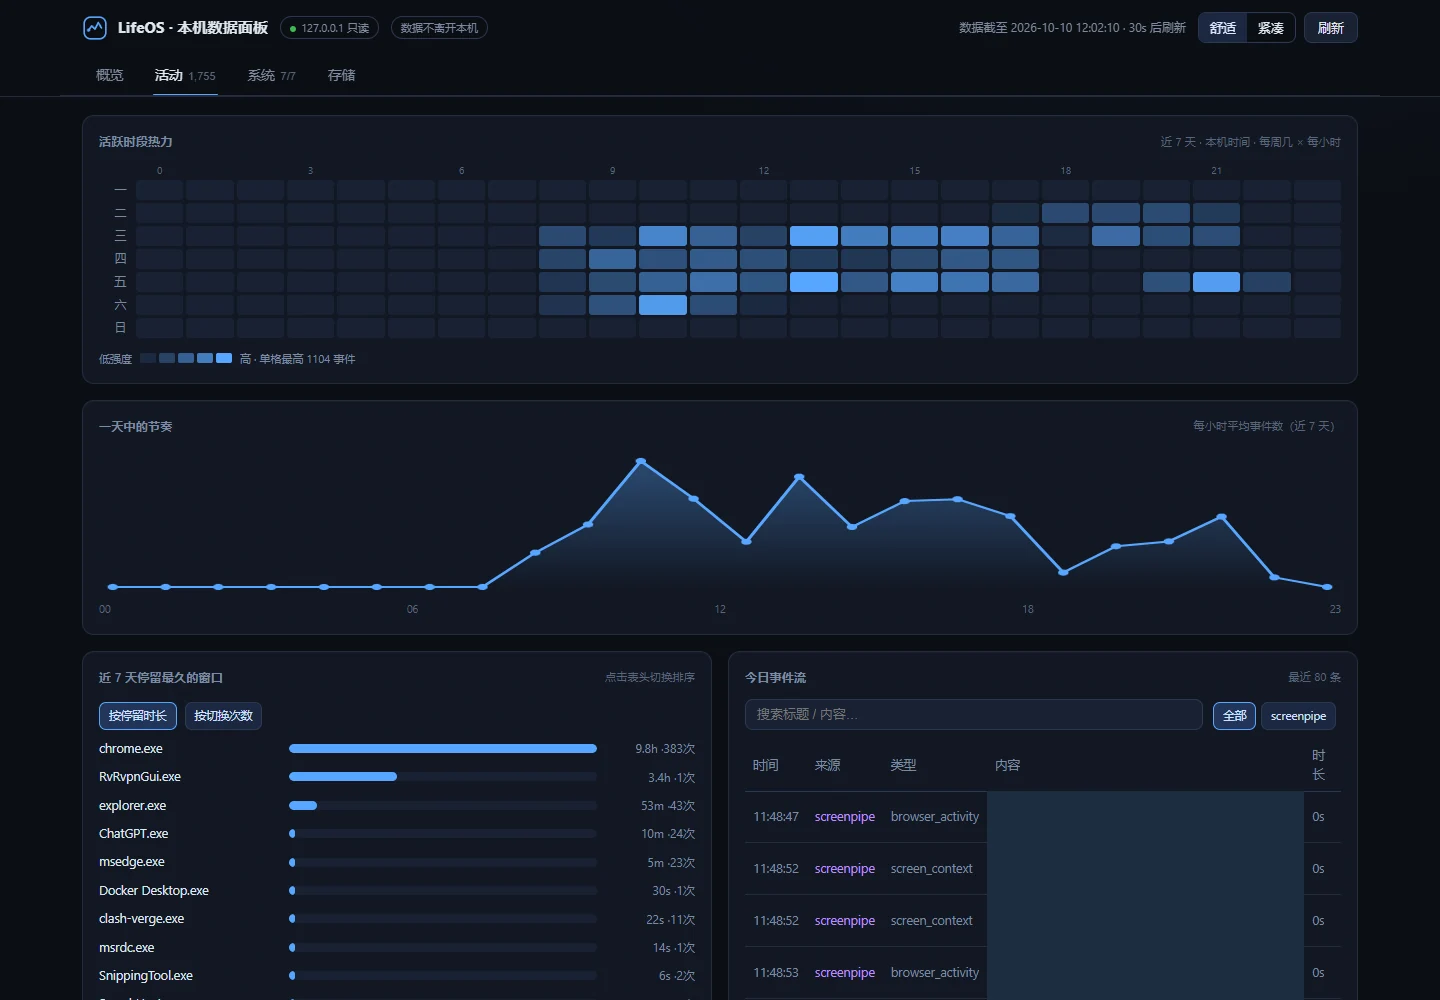This screenshot has width=1440, height=1000.
Task: Click the bright heatmap cell for 五 at hour 21
Action: pyautogui.click(x=1216, y=282)
